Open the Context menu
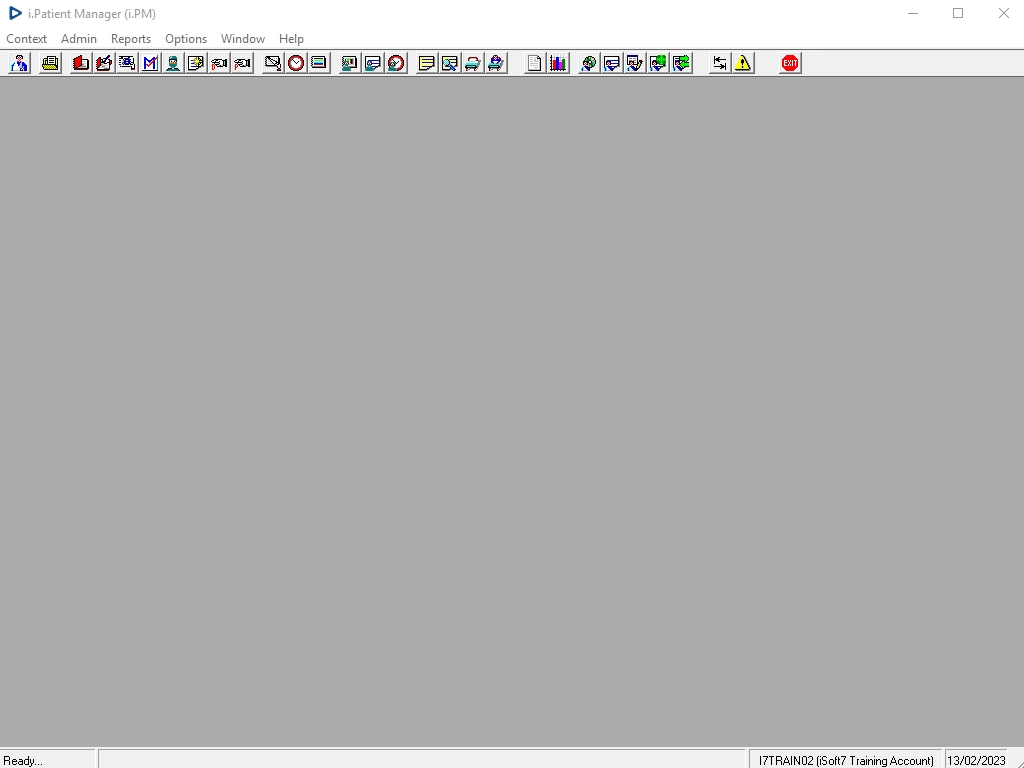1024x768 pixels. 27,39
